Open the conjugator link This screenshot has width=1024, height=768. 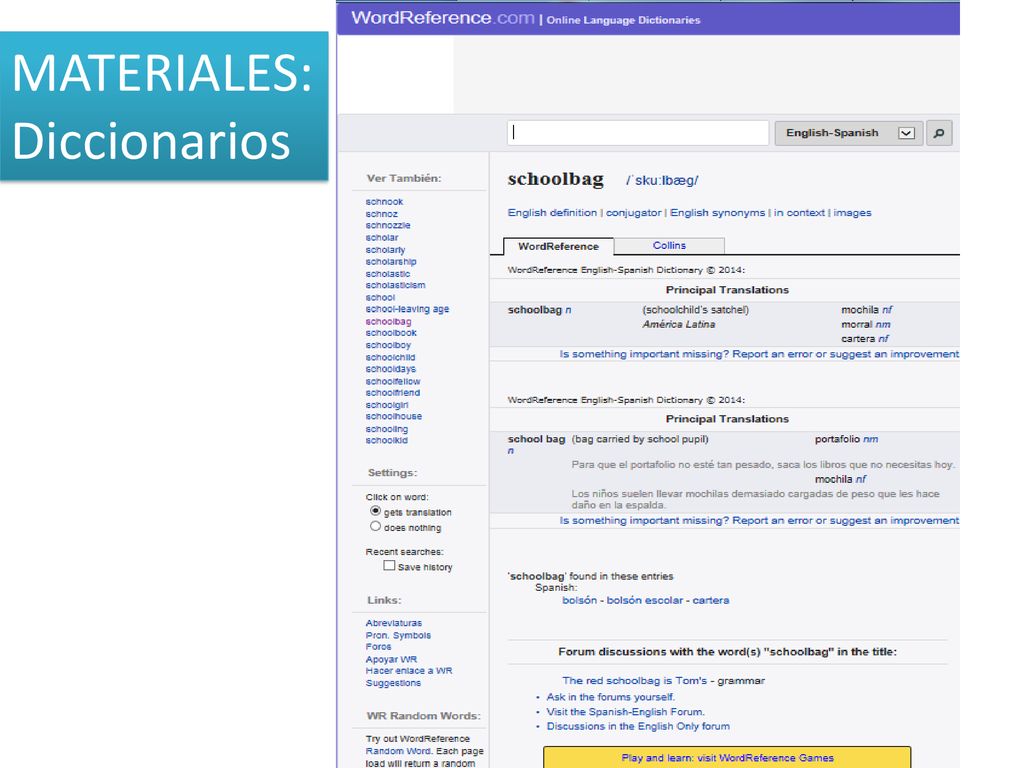633,213
